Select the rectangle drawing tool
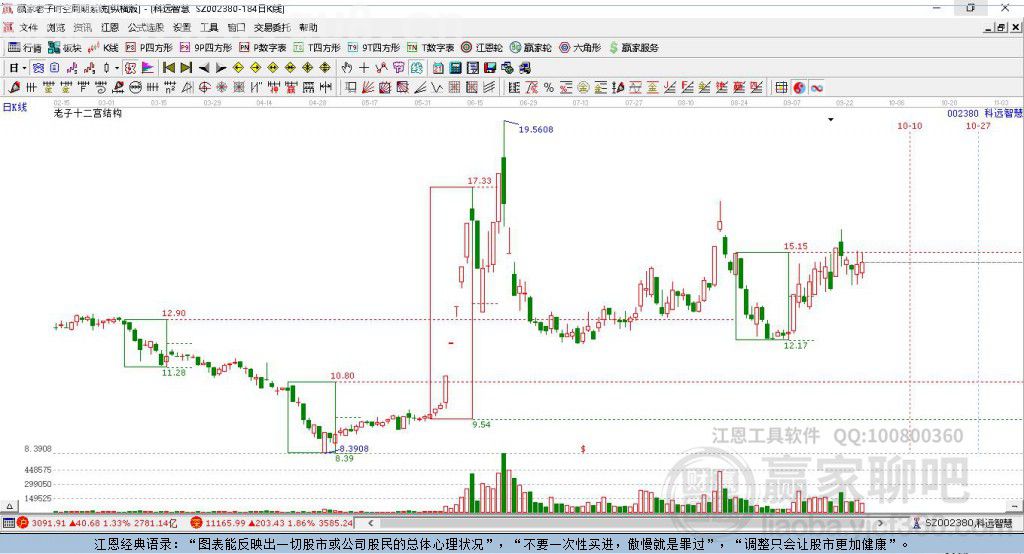 coord(351,88)
